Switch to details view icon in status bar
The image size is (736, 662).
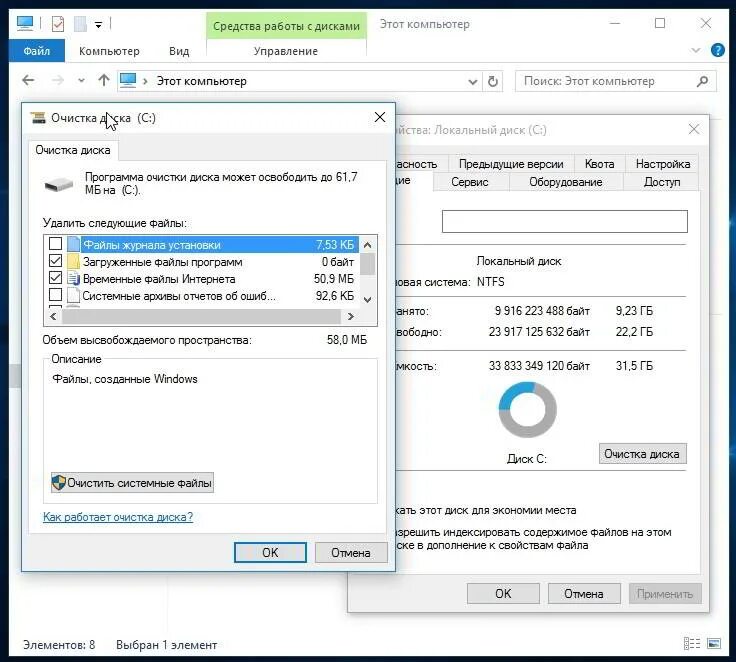(692, 643)
